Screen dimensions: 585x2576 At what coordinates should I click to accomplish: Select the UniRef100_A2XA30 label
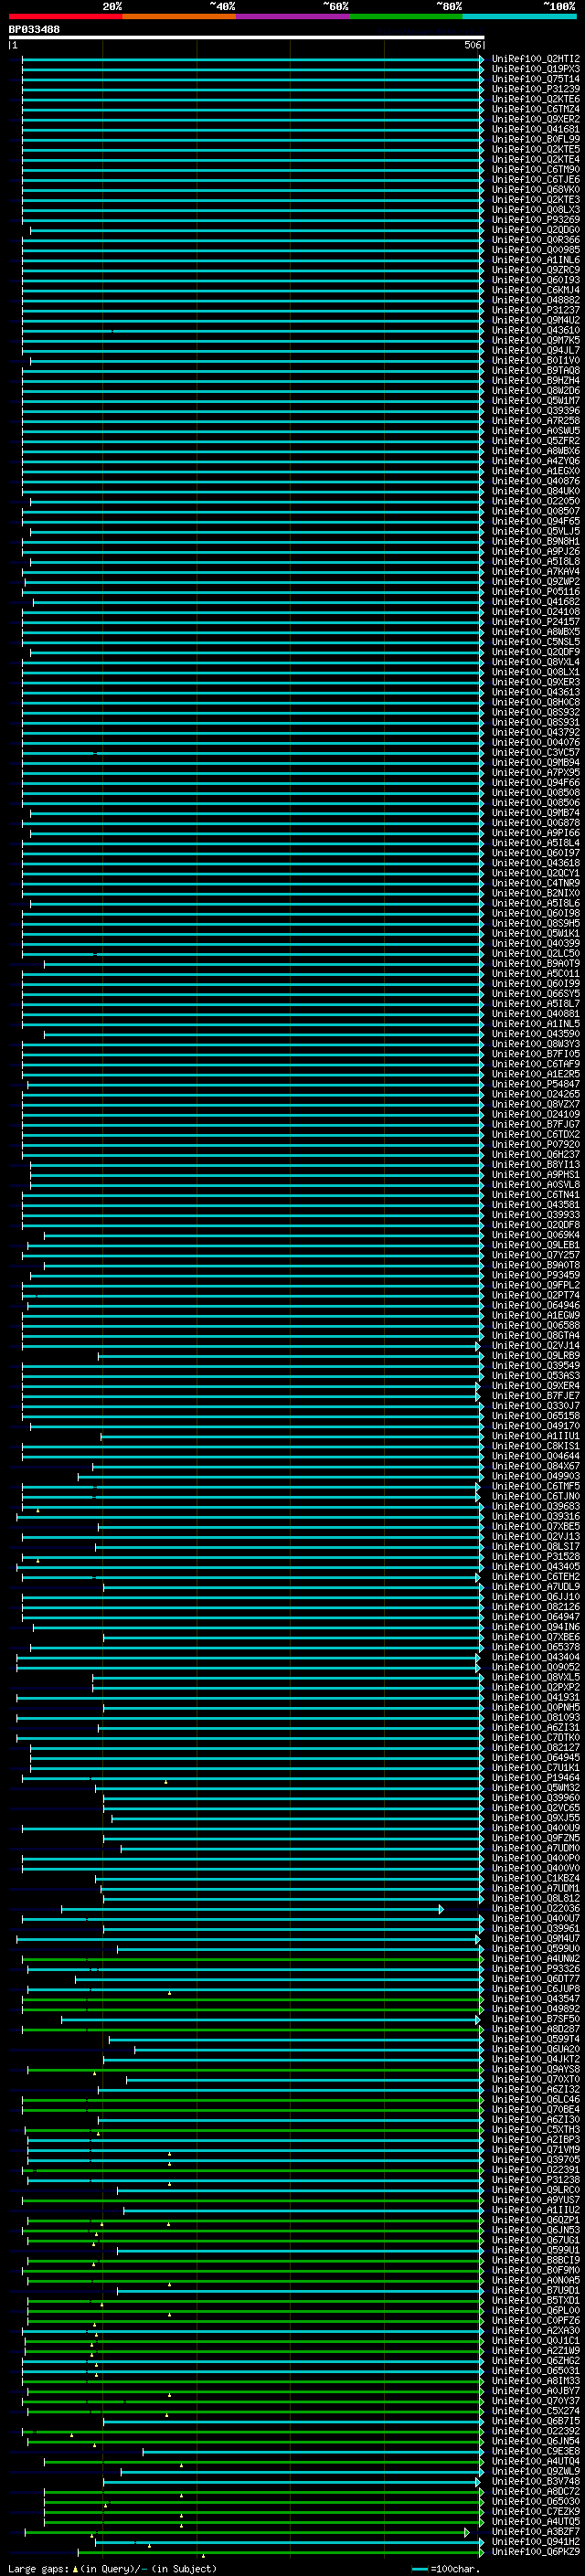536,2331
